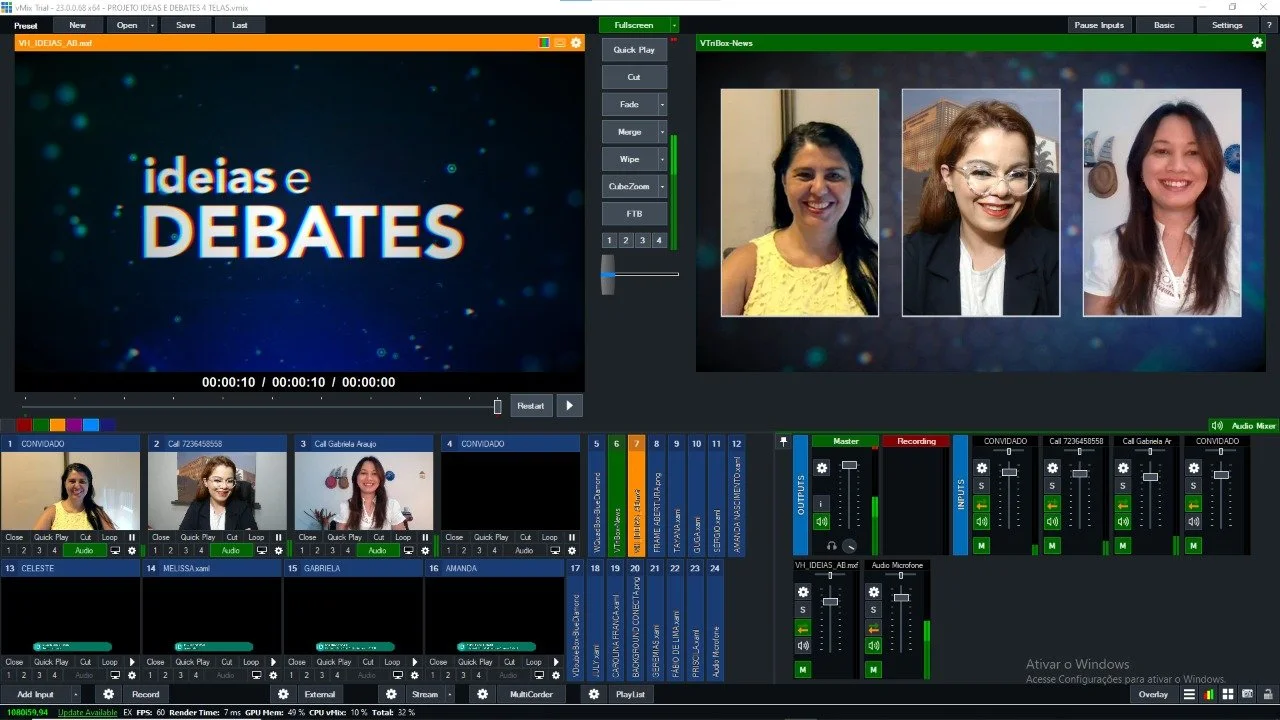The height and width of the screenshot is (720, 1280).
Task: Click the Master info 'i' button
Action: click(x=822, y=503)
